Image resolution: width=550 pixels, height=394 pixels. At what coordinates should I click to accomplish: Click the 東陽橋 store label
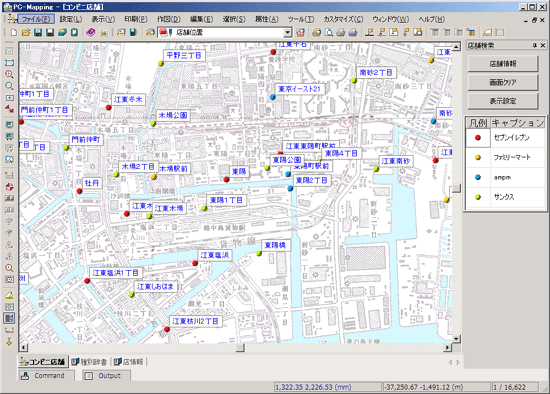pyautogui.click(x=275, y=245)
